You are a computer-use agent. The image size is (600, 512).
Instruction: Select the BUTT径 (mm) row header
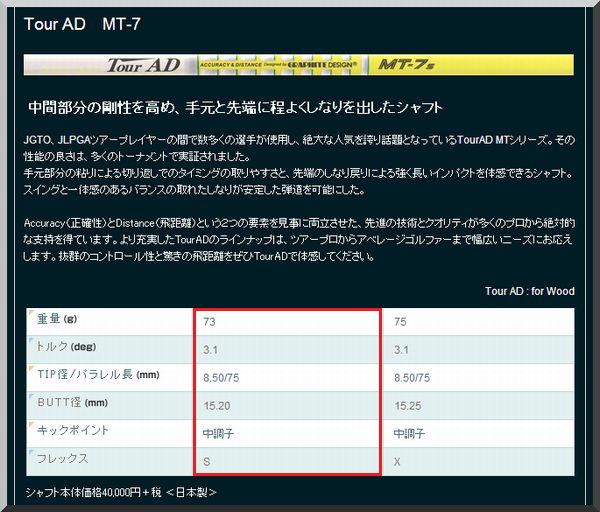109,406
